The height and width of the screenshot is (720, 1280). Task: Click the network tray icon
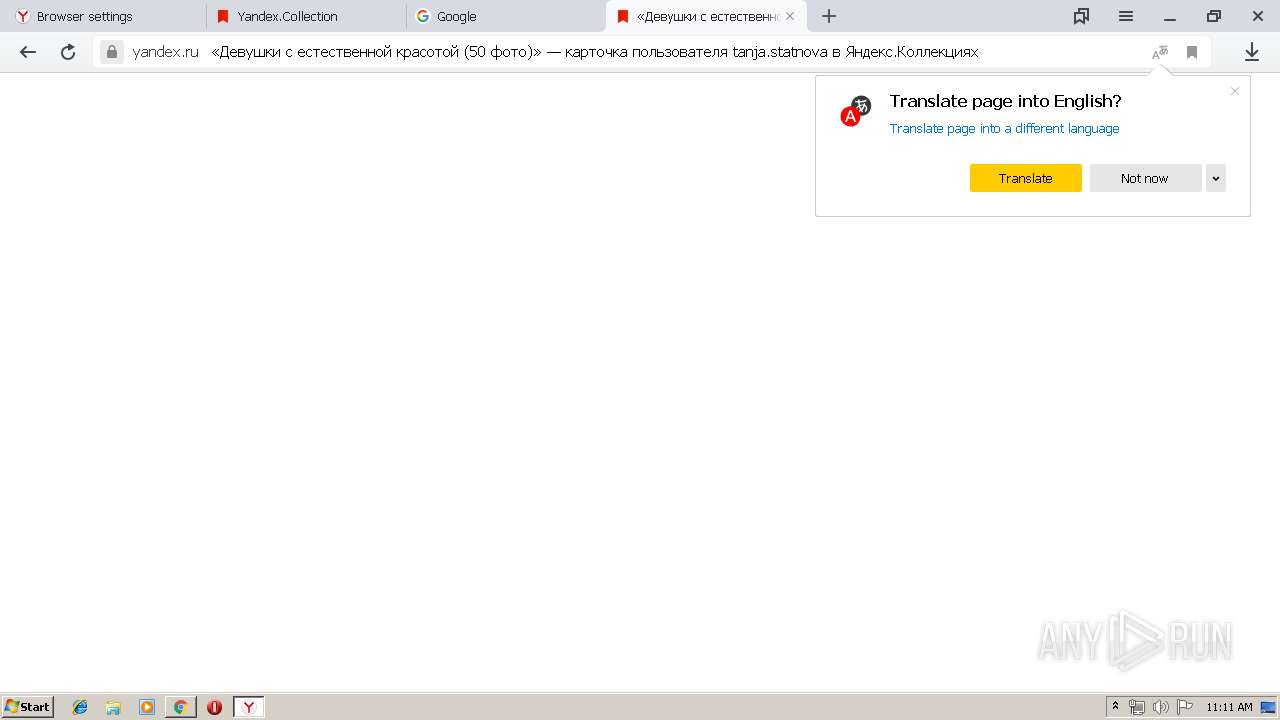coord(1137,707)
